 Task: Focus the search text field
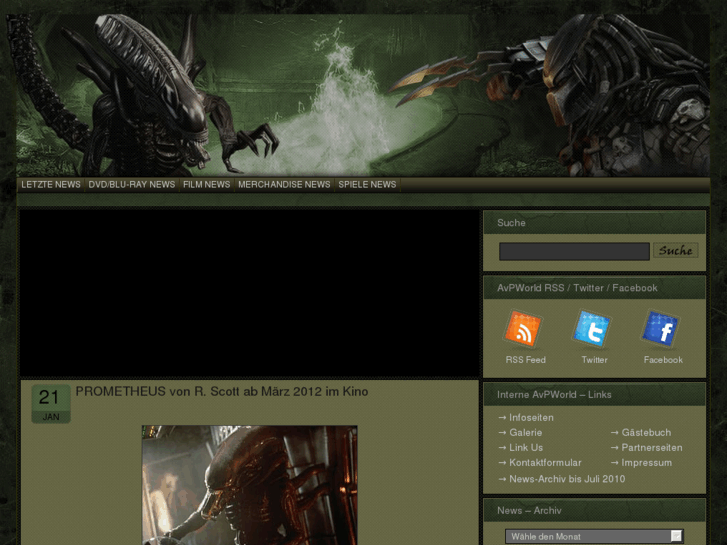click(x=574, y=251)
